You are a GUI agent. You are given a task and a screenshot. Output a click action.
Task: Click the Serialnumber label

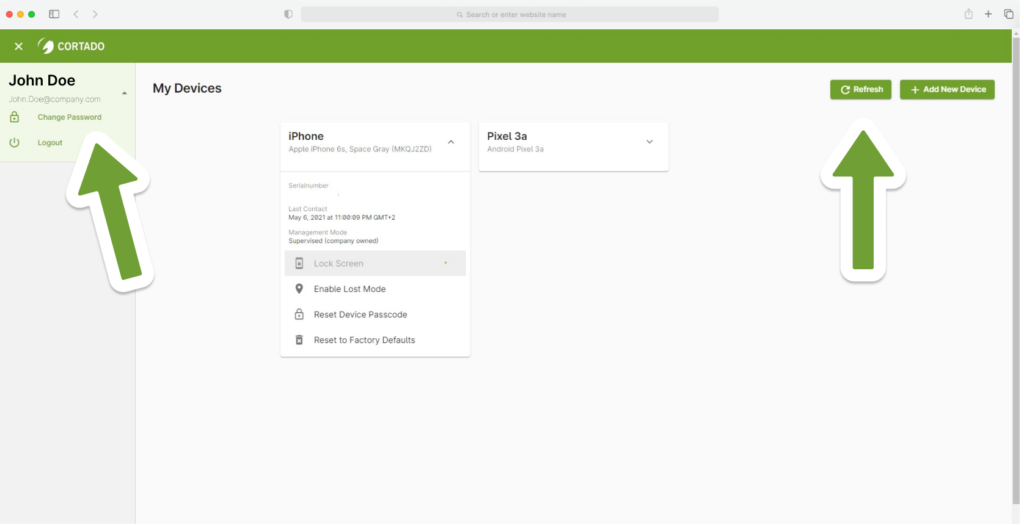pyautogui.click(x=308, y=185)
